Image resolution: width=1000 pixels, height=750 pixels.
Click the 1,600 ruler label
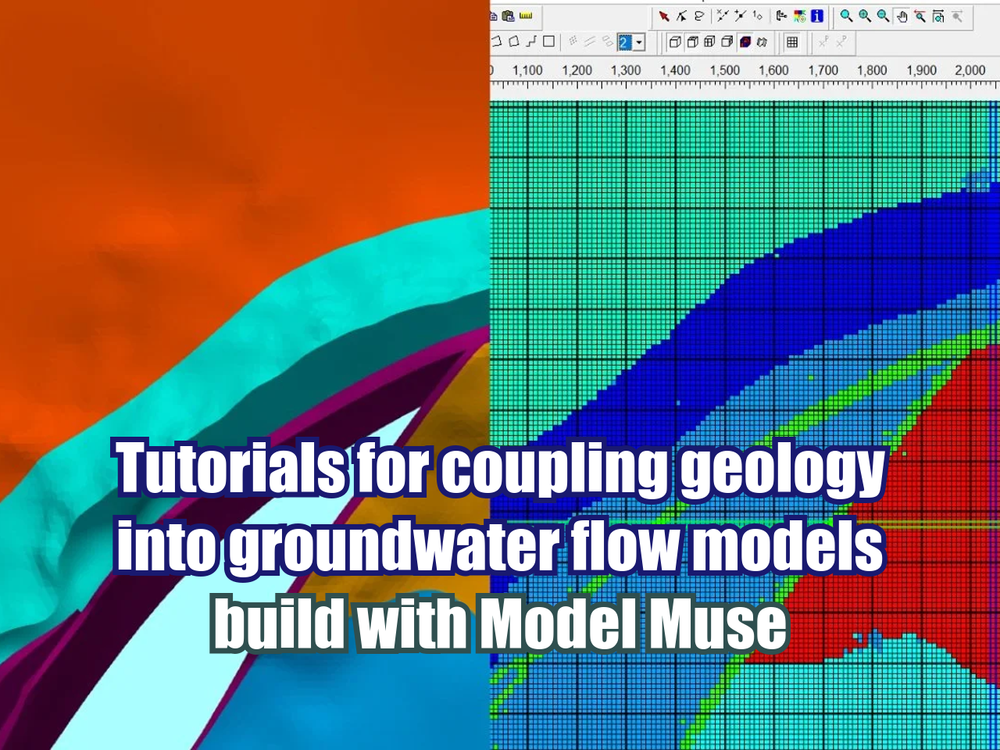pyautogui.click(x=774, y=70)
